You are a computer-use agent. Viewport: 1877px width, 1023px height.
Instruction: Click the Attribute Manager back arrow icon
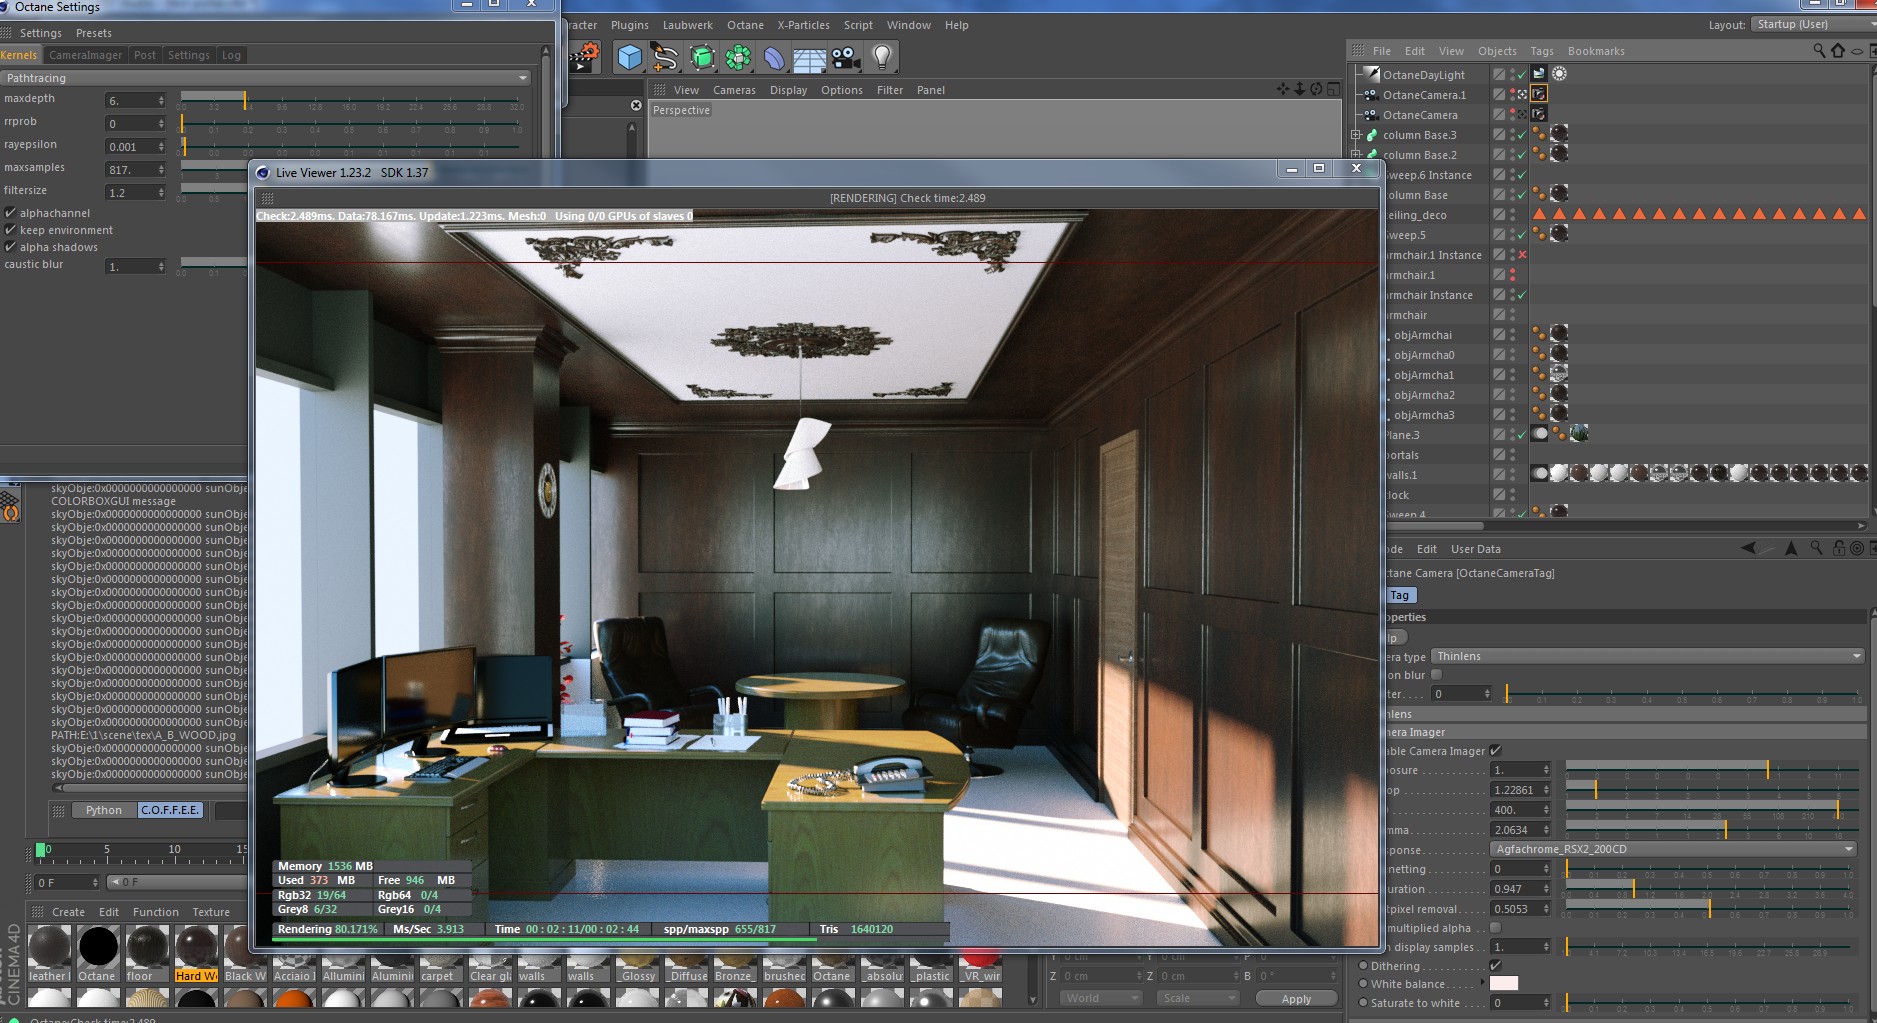click(x=1748, y=548)
